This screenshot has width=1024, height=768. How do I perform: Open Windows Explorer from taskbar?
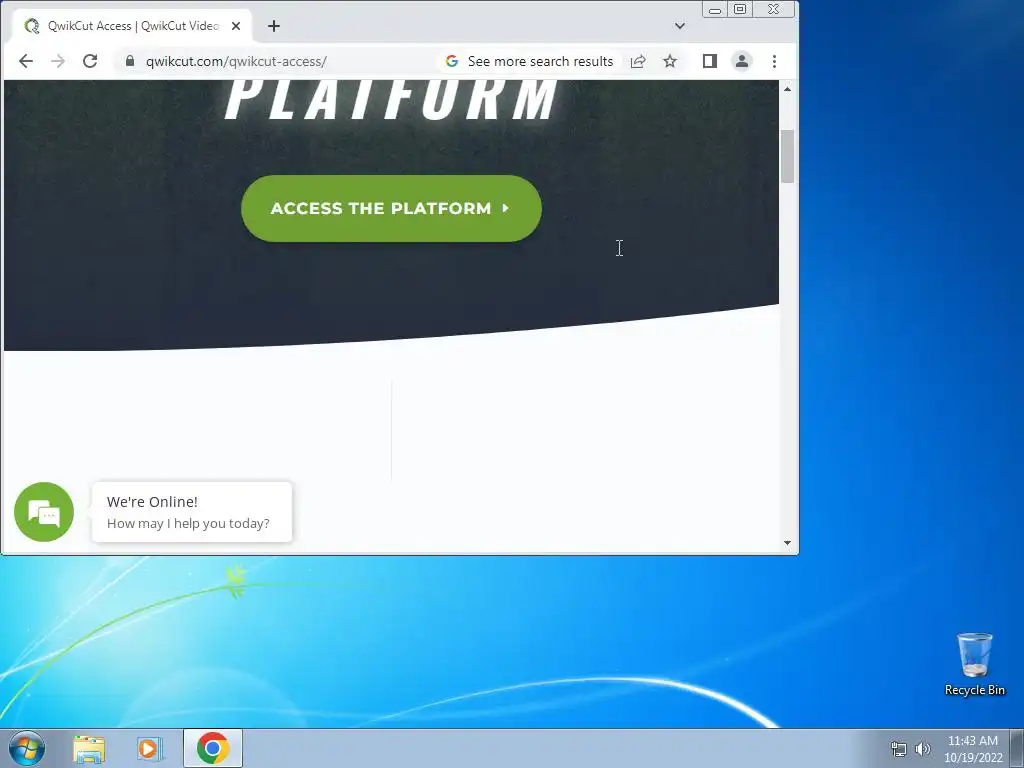point(89,749)
